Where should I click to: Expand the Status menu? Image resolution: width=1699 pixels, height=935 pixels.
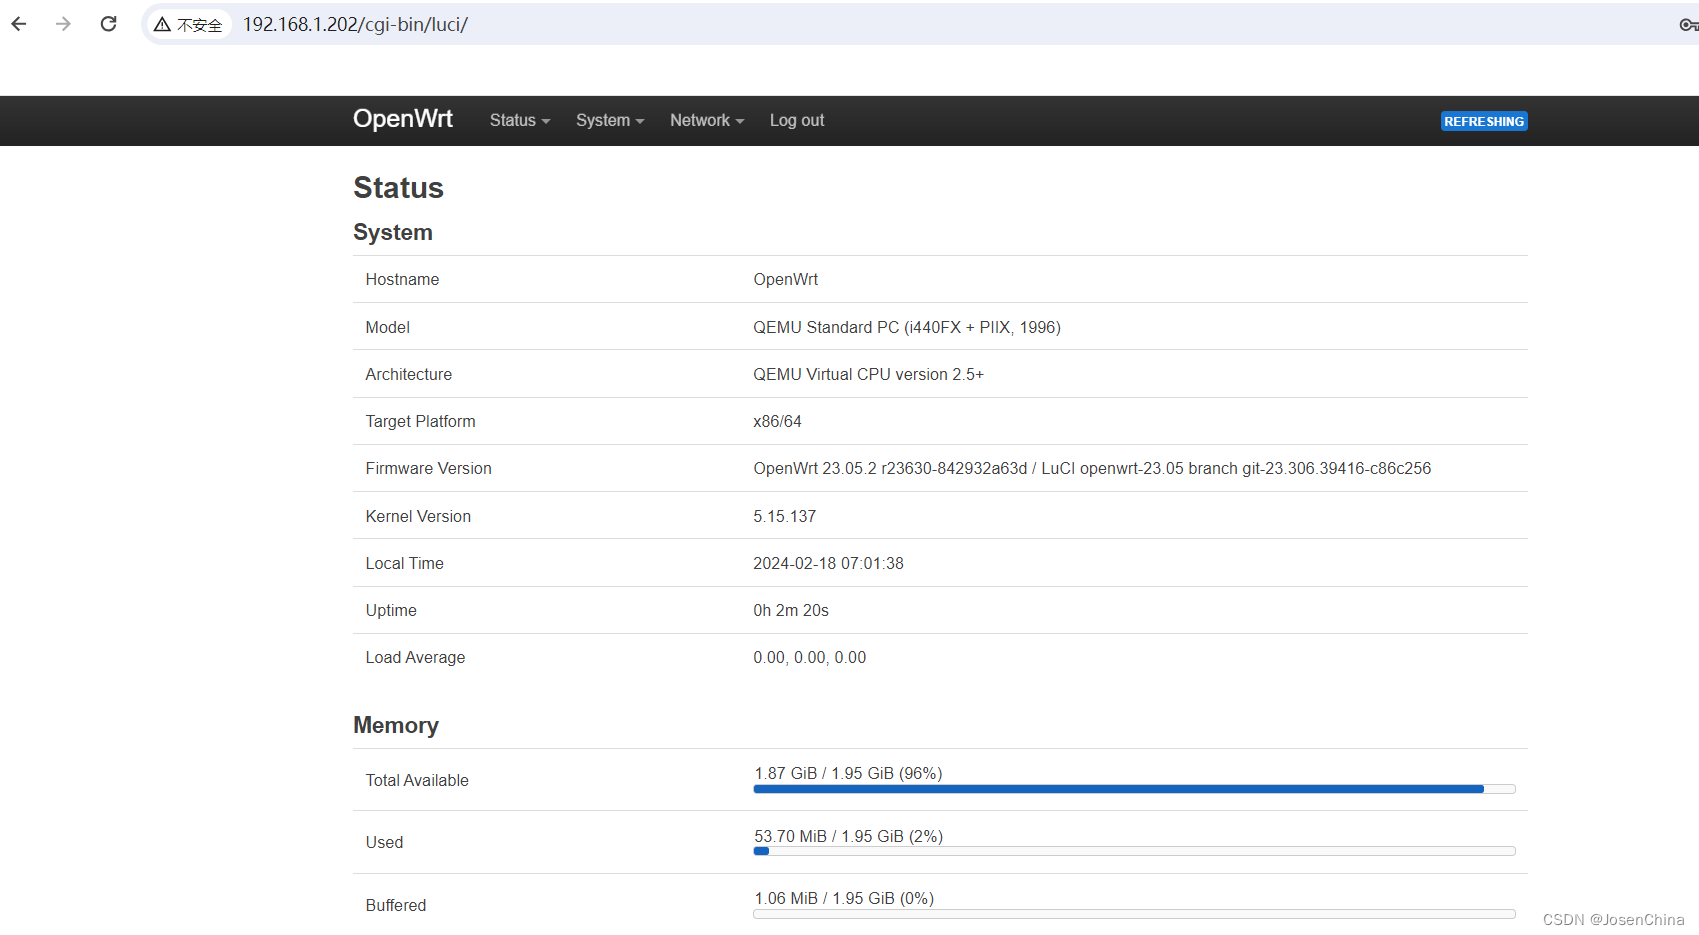(x=520, y=120)
